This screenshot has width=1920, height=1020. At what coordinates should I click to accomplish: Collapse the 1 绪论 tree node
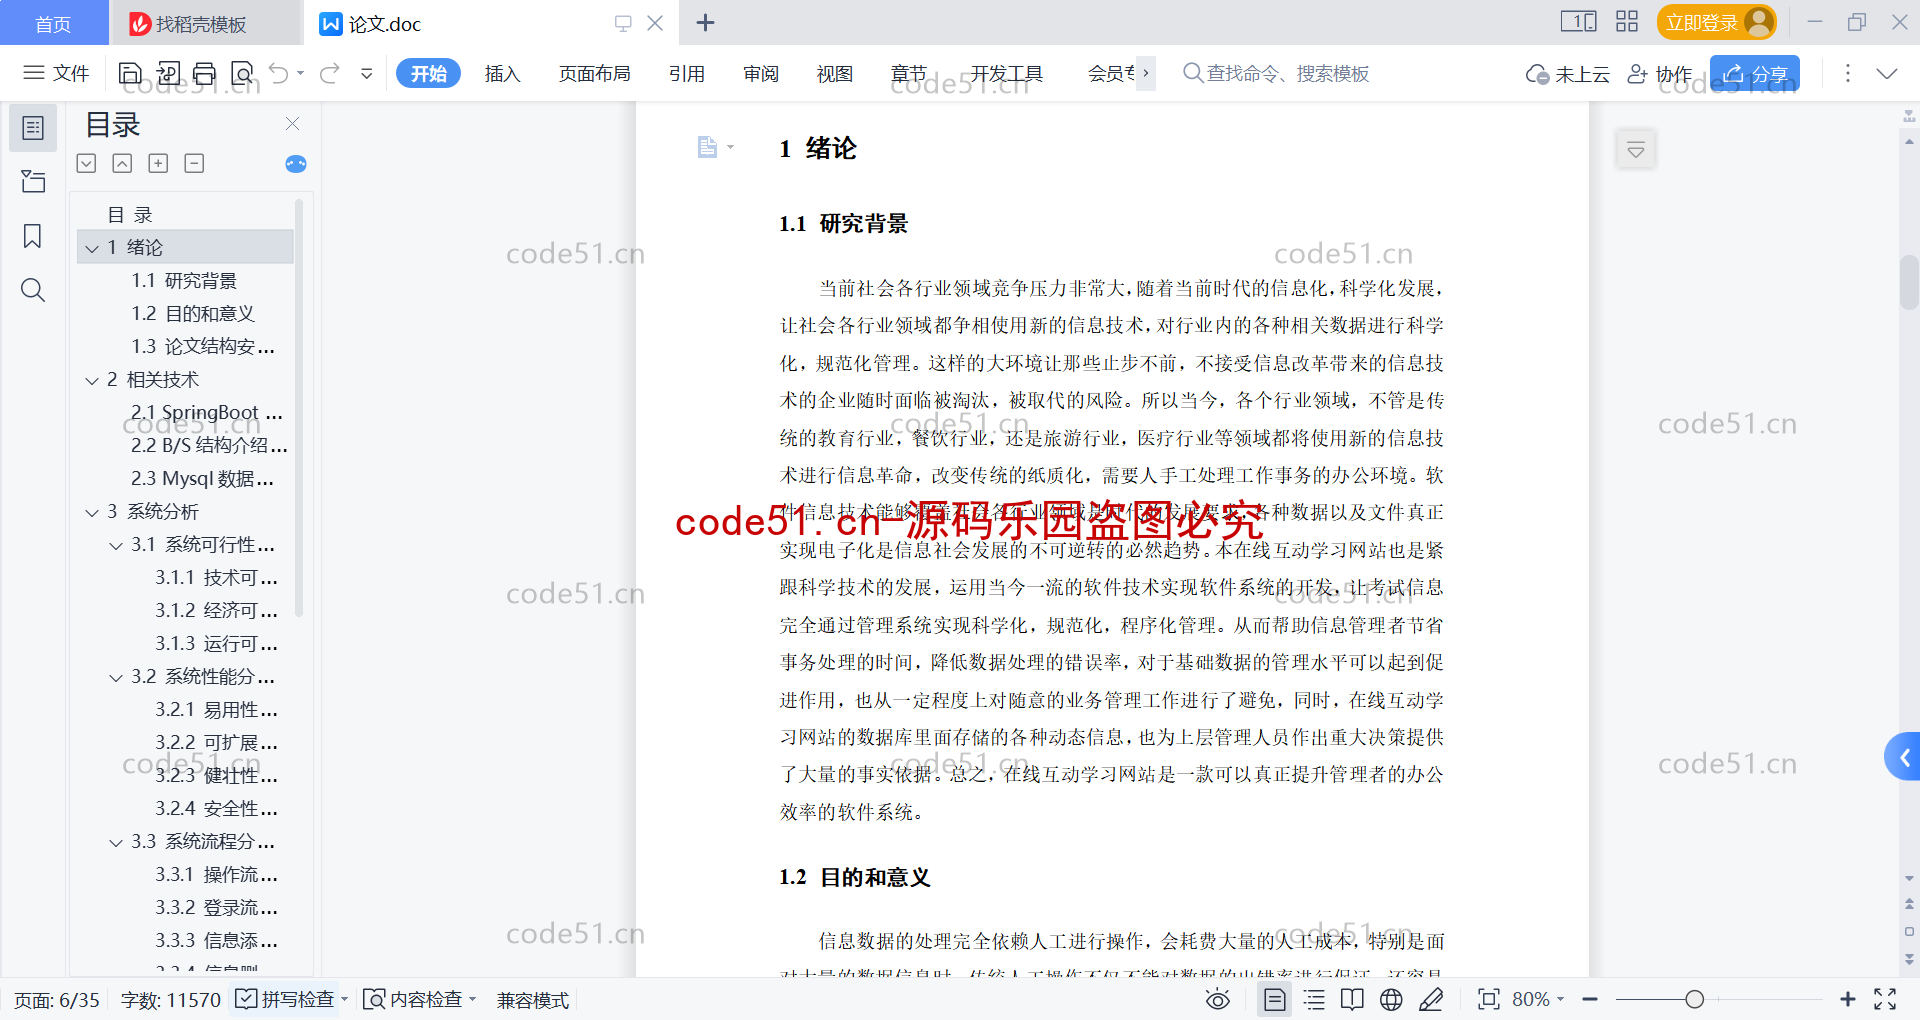[x=92, y=248]
